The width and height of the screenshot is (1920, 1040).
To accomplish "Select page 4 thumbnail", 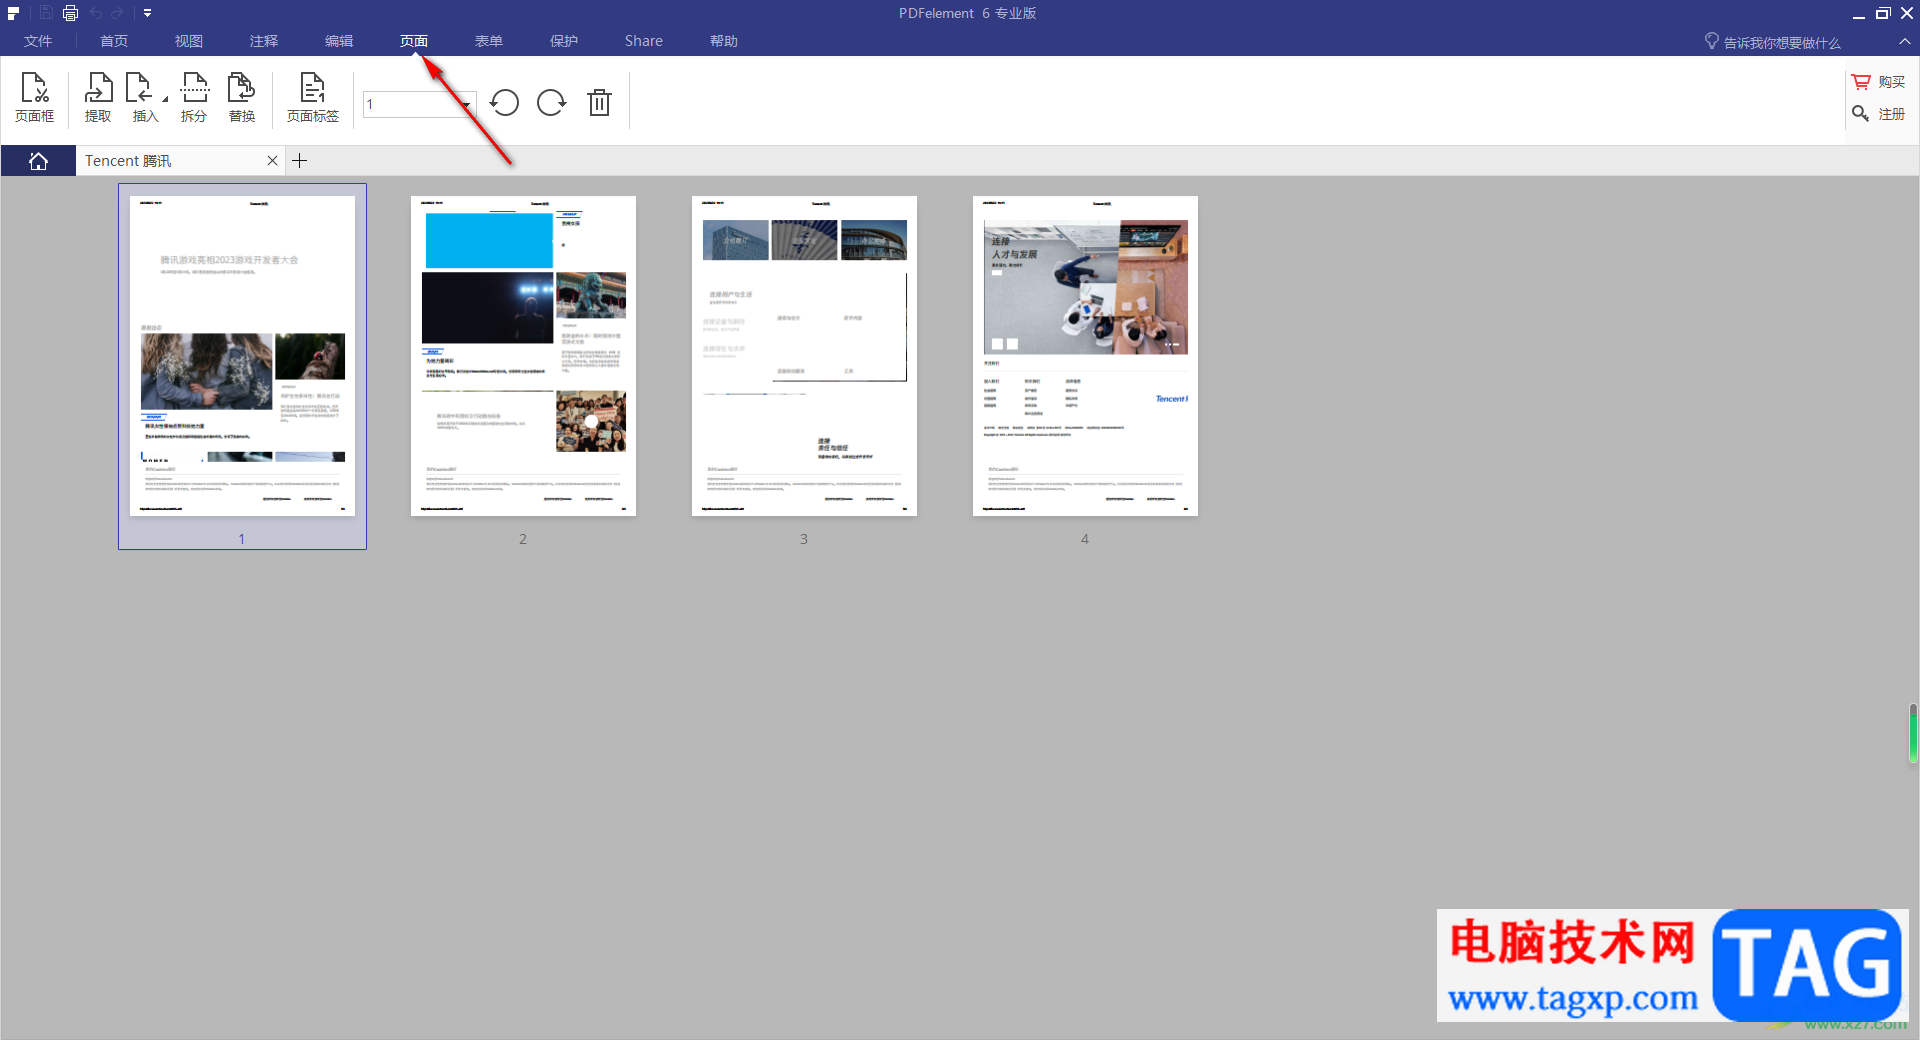I will click(1085, 356).
